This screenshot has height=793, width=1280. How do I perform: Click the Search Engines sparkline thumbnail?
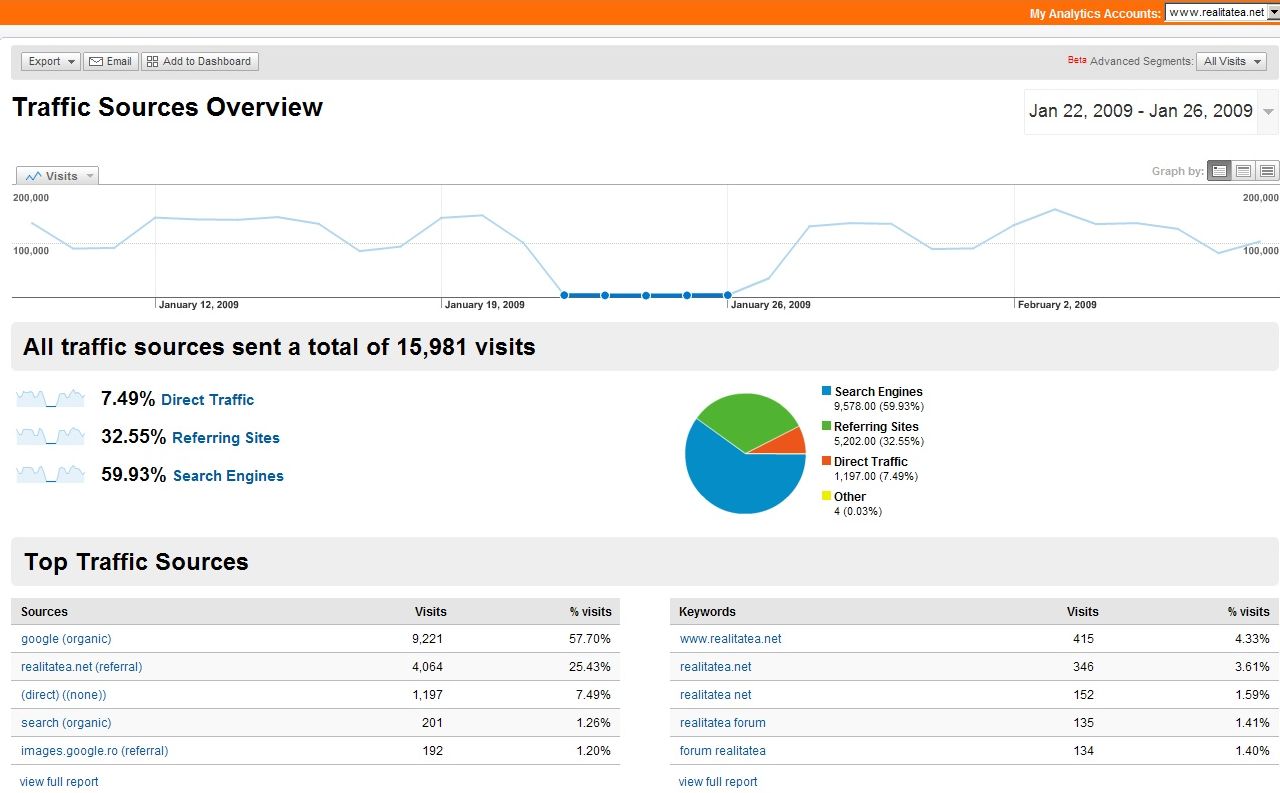click(50, 476)
